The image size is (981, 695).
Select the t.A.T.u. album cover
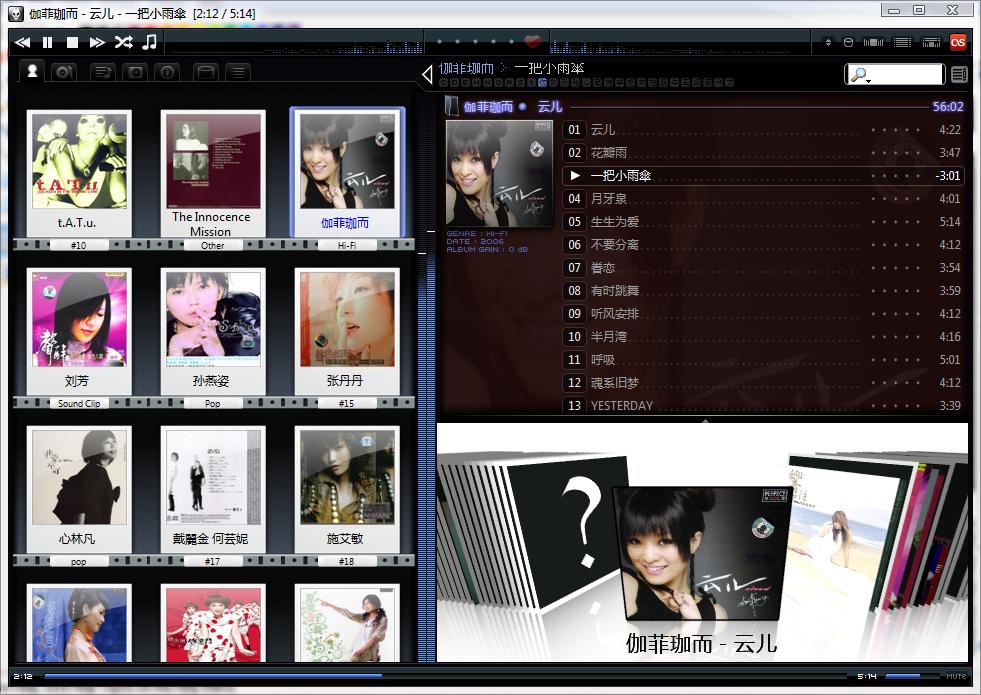(79, 161)
